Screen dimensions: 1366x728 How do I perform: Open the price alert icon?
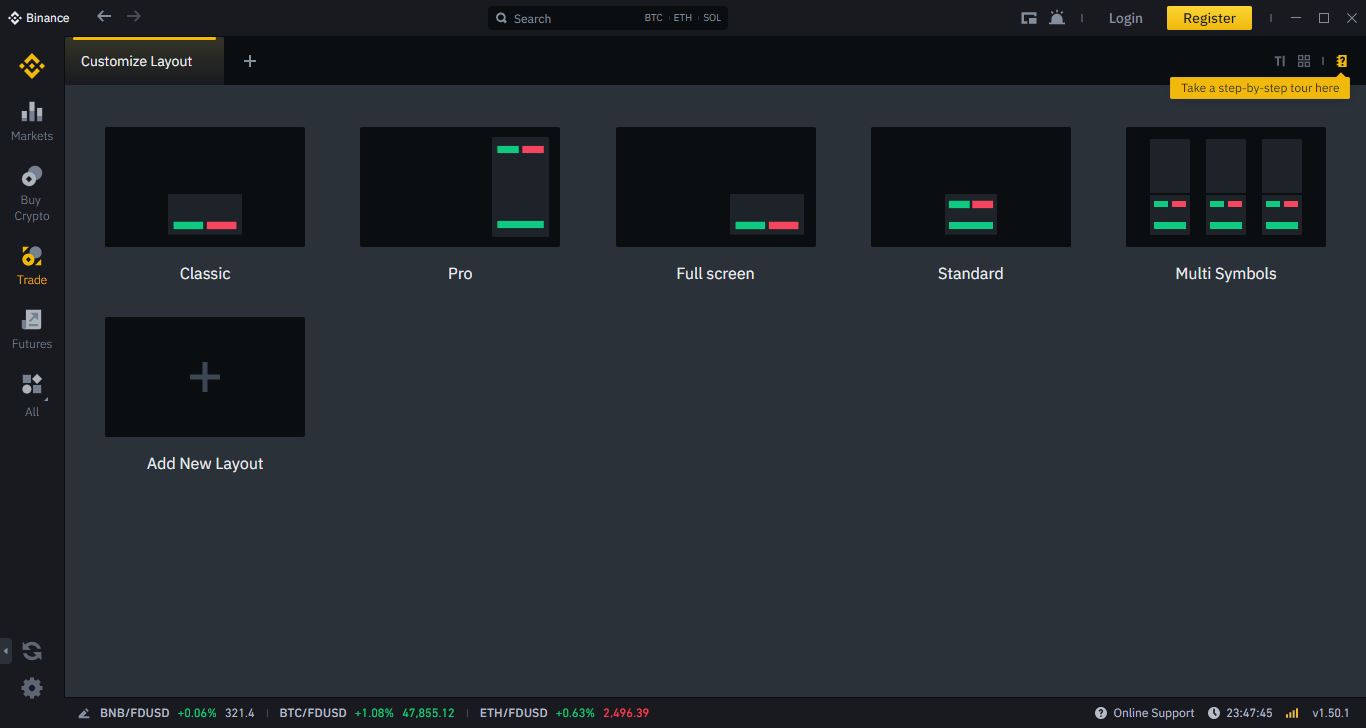tap(1057, 18)
